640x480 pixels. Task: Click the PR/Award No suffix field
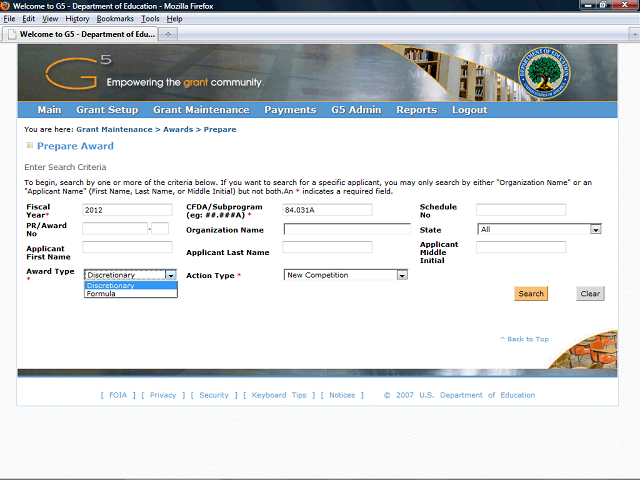pyautogui.click(x=160, y=229)
